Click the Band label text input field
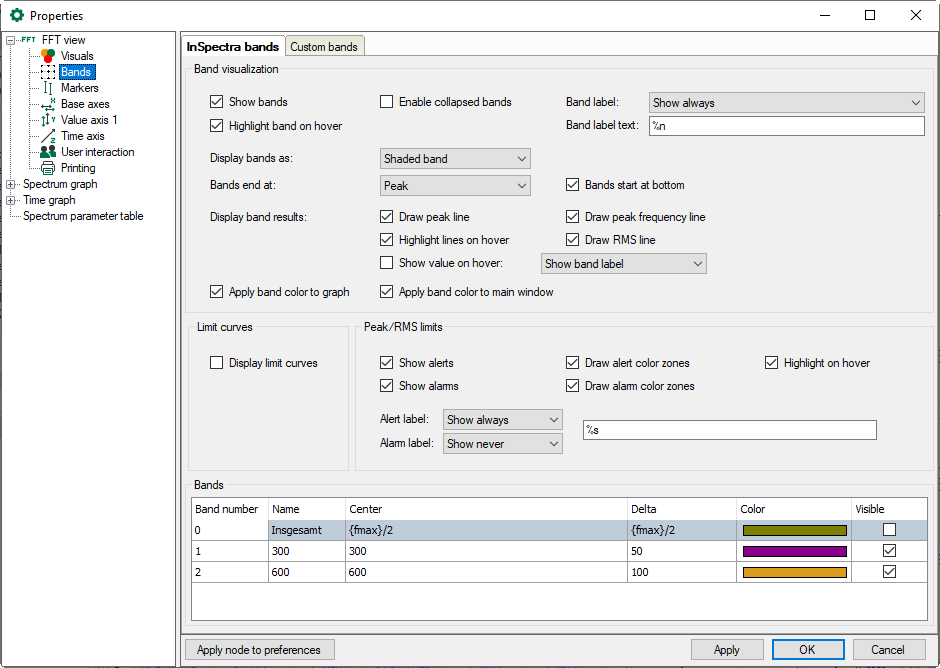This screenshot has height=668, width=940. point(786,126)
